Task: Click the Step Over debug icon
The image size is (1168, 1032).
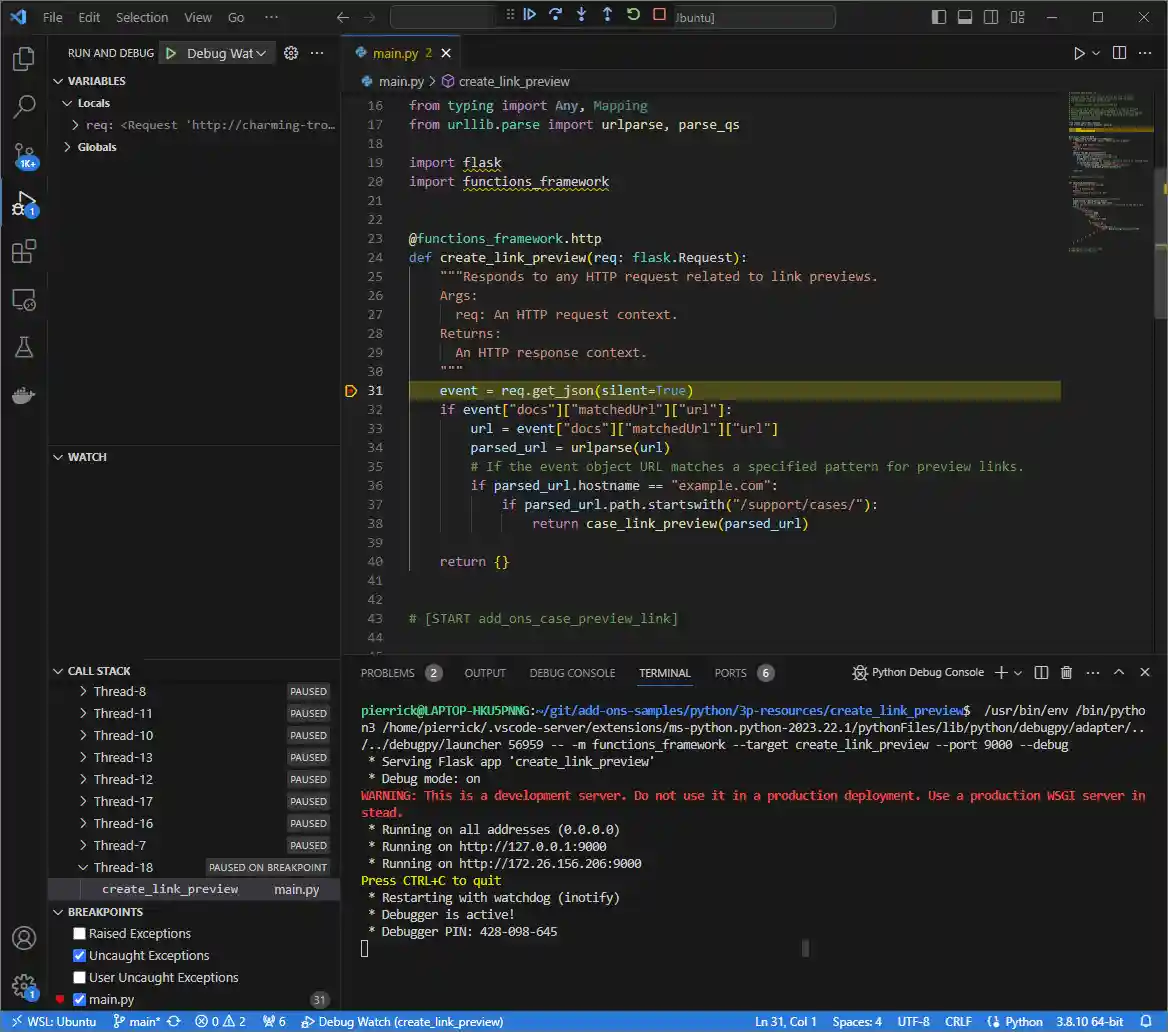Action: click(x=555, y=14)
